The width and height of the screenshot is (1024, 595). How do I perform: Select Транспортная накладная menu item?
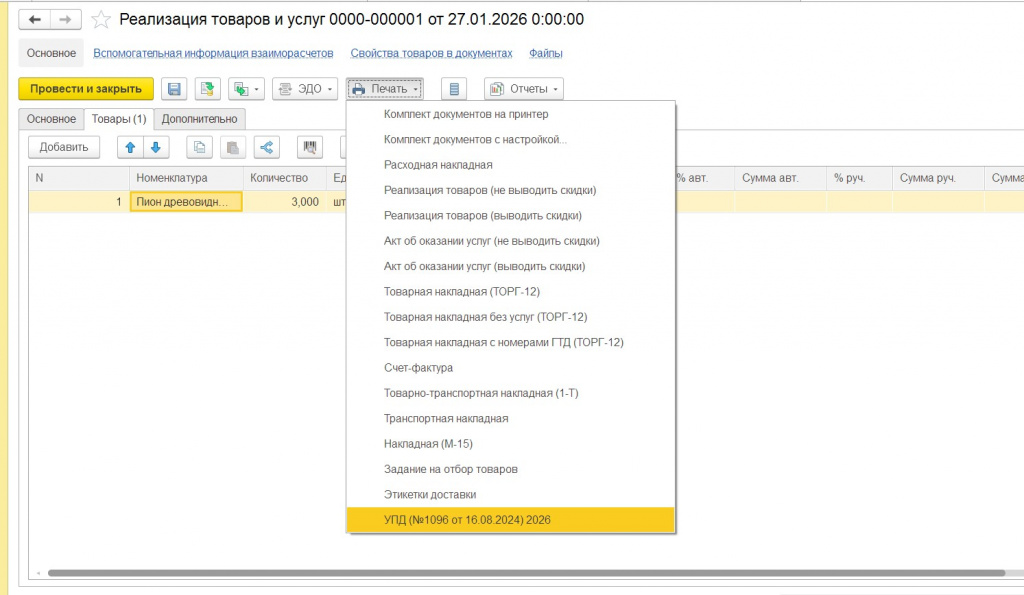point(511,419)
